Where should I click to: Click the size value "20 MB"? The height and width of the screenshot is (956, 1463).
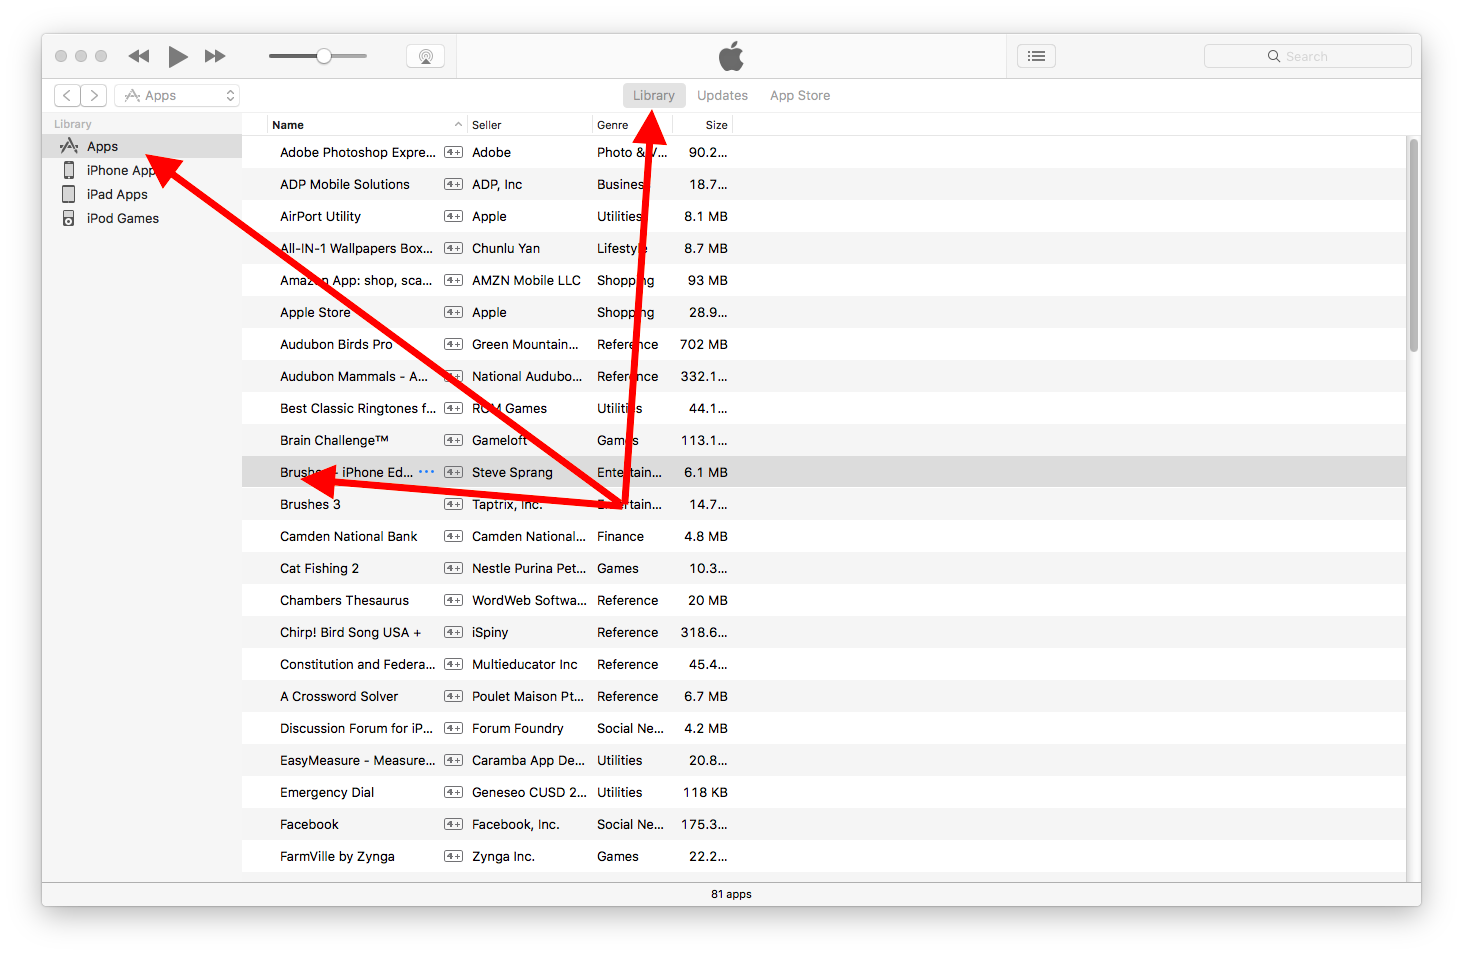pos(708,600)
